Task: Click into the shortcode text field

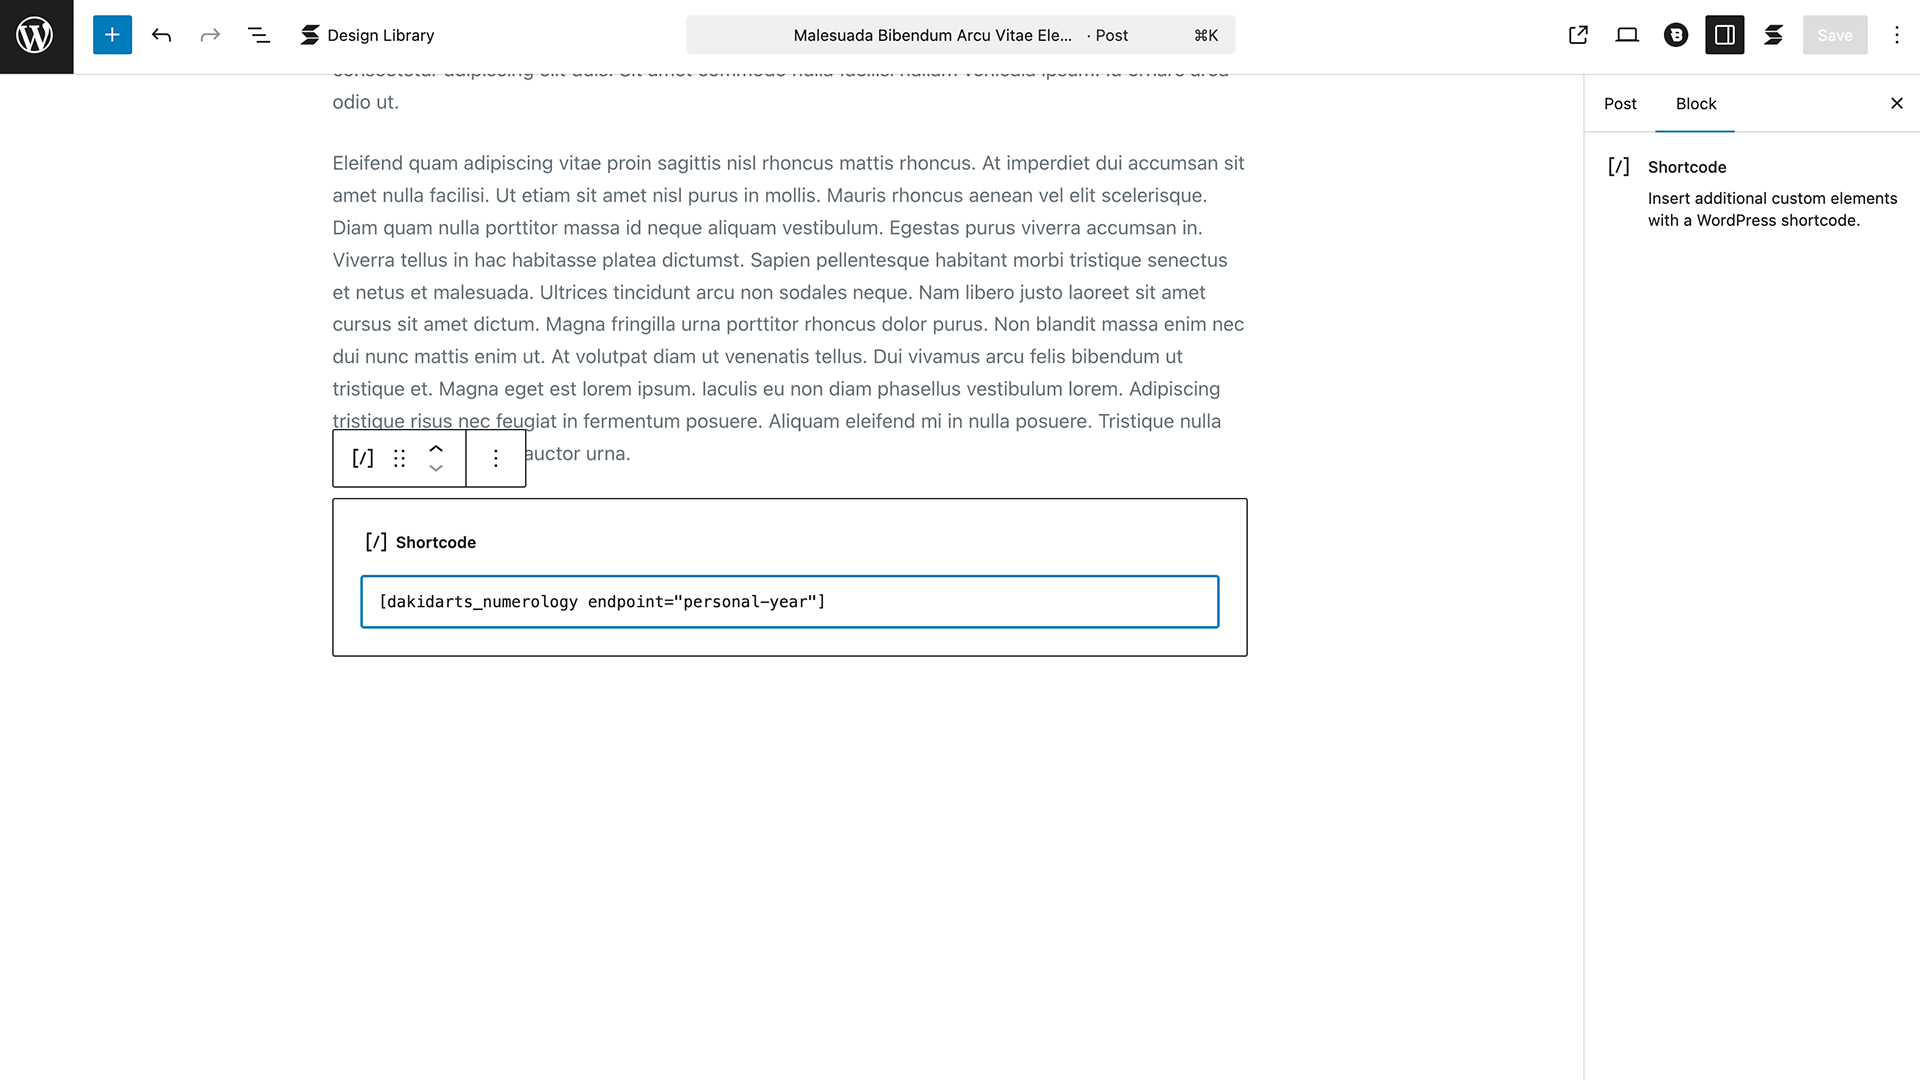Action: [x=789, y=601]
